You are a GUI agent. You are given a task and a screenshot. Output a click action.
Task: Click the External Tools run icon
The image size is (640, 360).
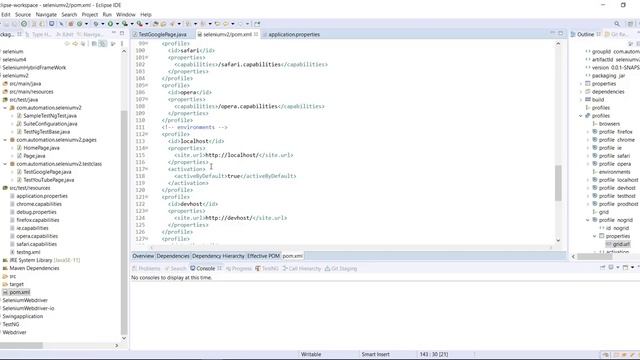click(x=140, y=24)
